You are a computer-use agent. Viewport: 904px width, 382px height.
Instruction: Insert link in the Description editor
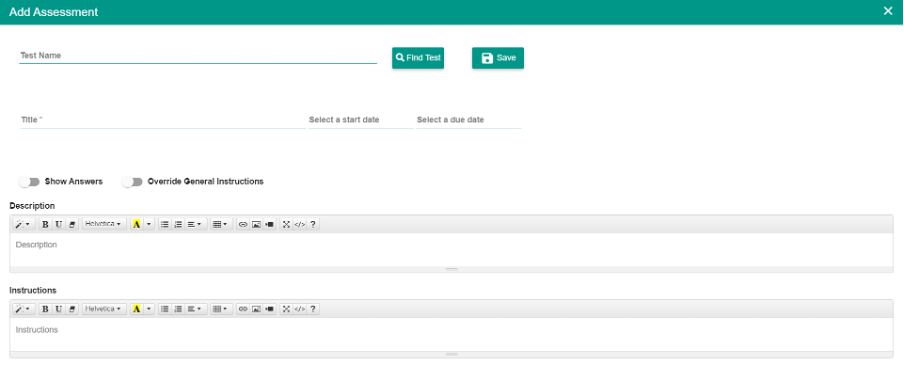(x=243, y=224)
